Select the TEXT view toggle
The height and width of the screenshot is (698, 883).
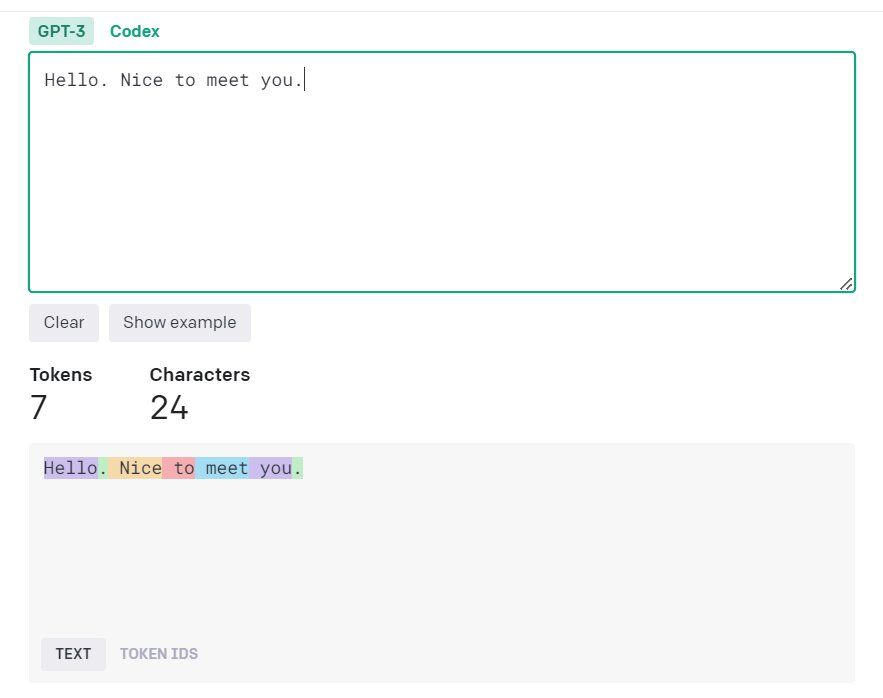click(x=73, y=654)
